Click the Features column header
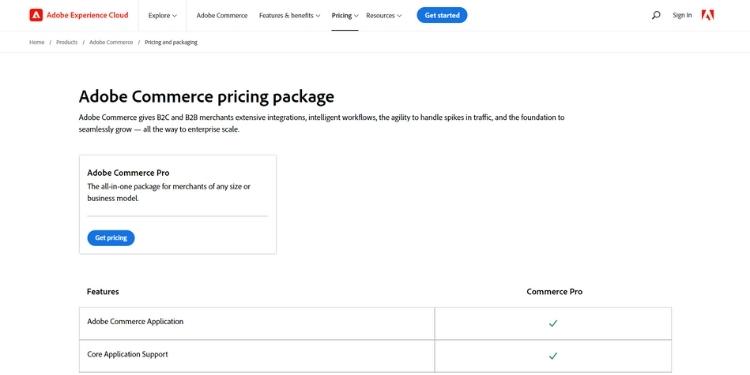 click(x=103, y=291)
